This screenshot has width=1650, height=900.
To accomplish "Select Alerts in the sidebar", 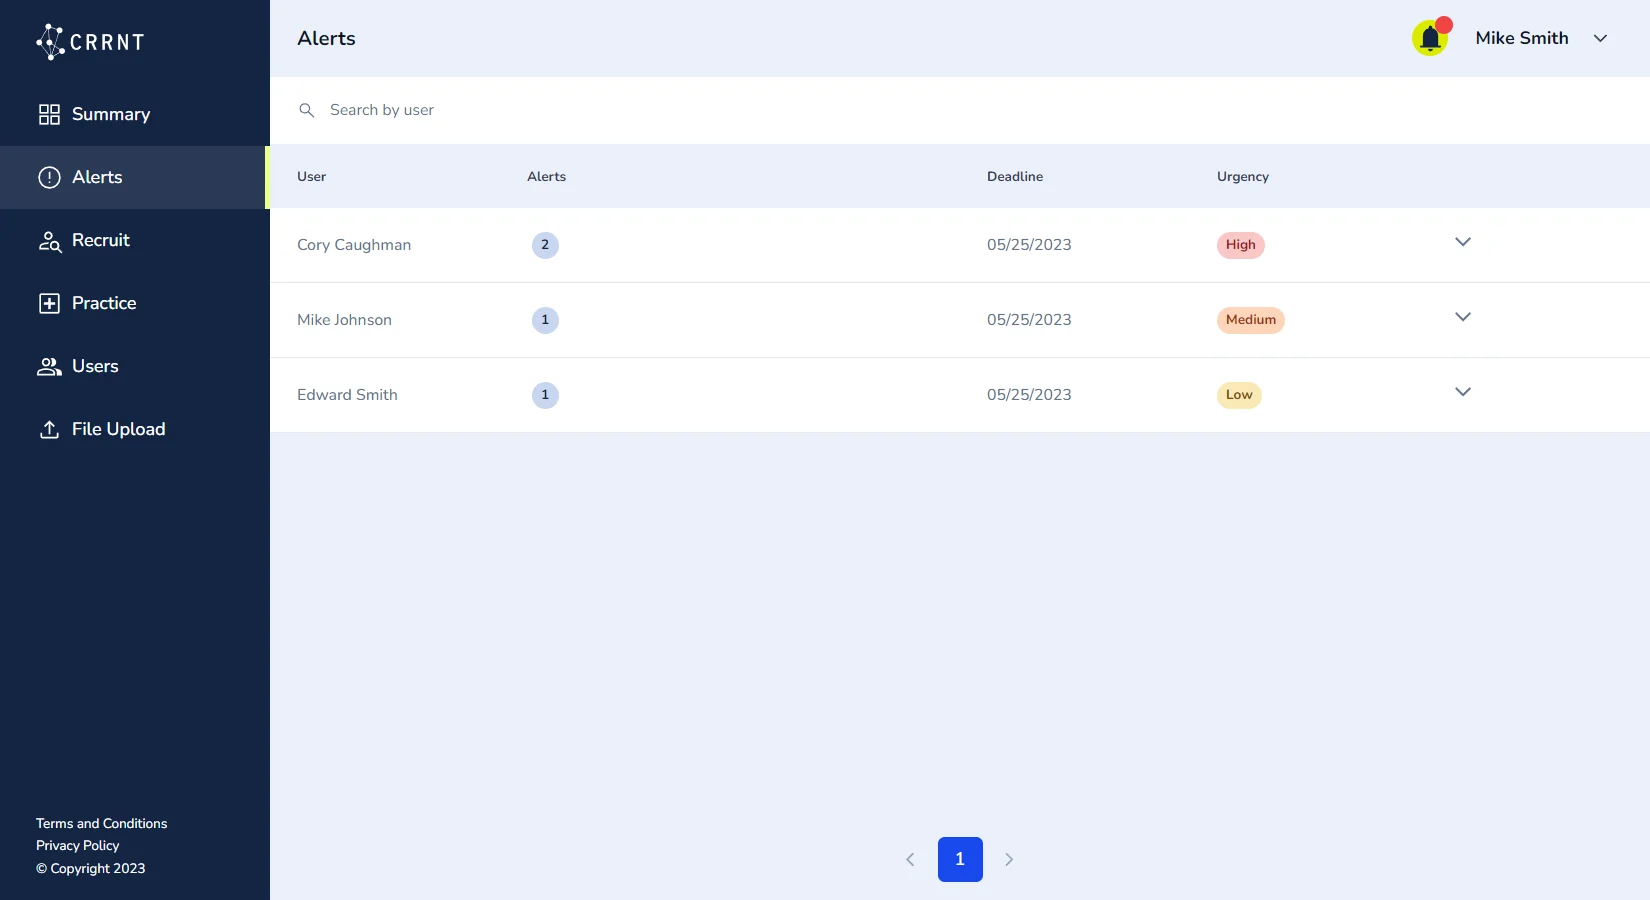I will click(x=97, y=177).
